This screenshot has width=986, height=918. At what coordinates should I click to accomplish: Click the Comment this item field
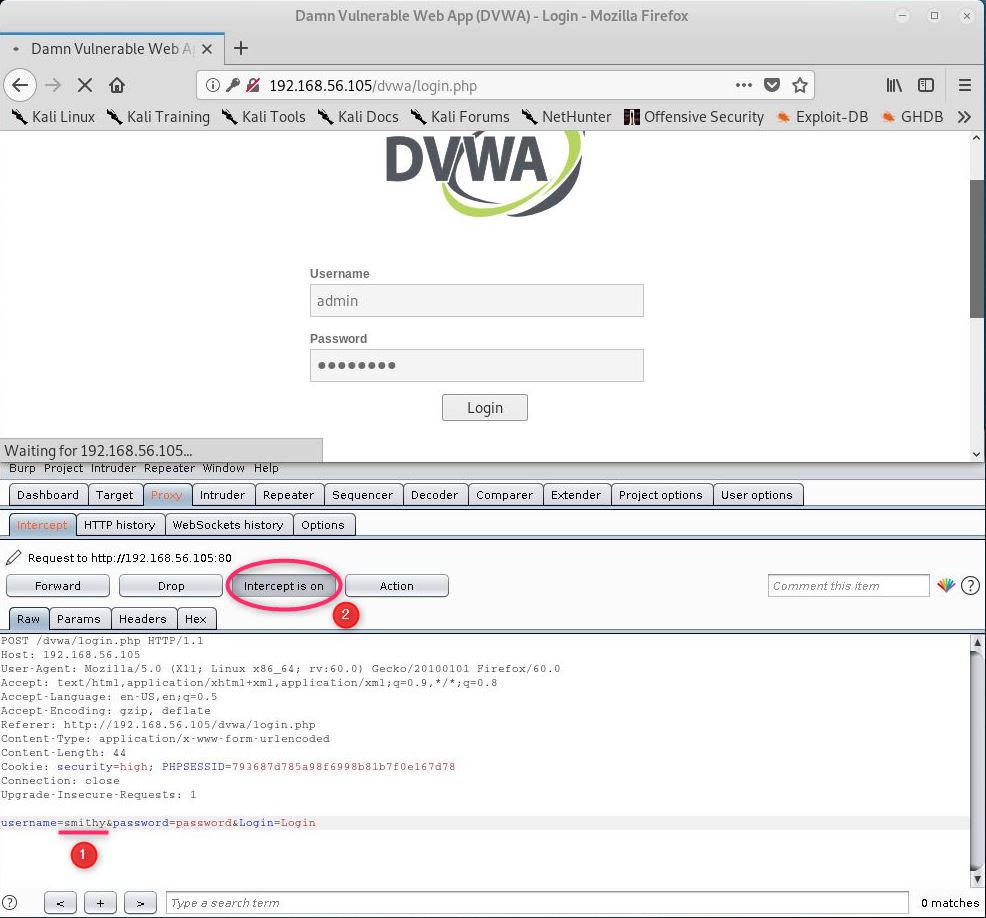[x=848, y=585]
